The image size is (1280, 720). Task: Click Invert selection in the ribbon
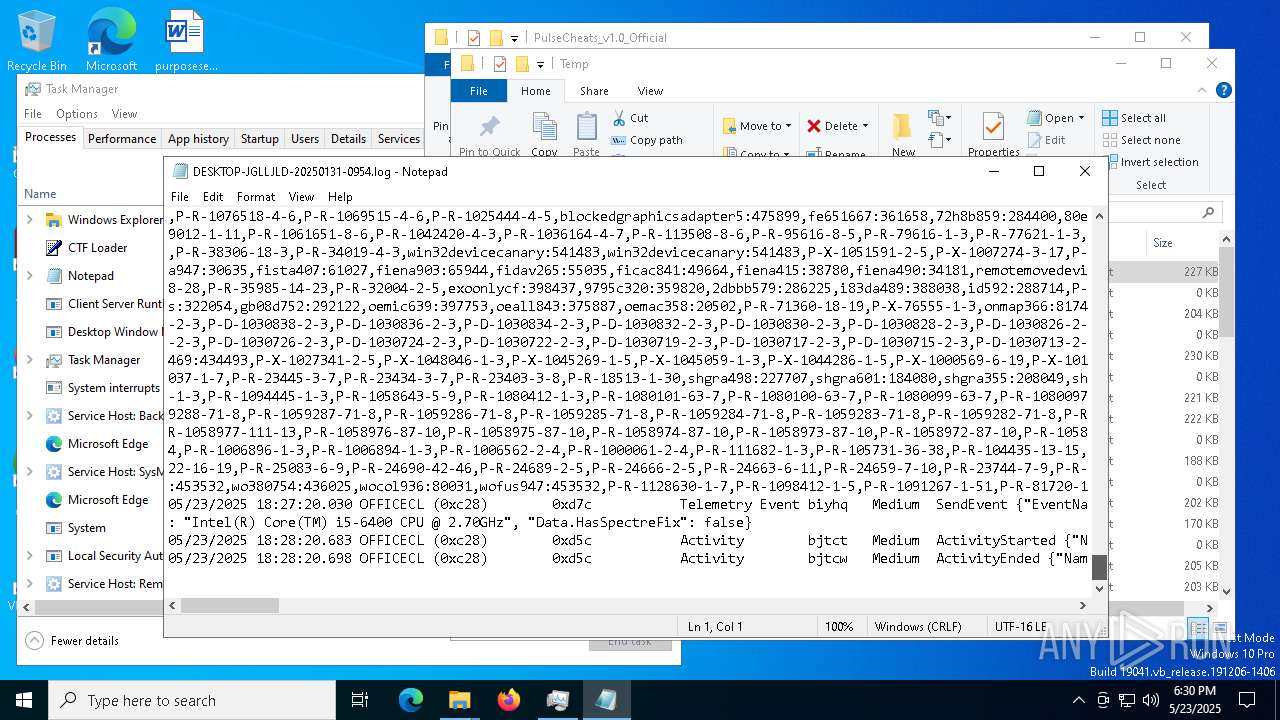(1150, 162)
